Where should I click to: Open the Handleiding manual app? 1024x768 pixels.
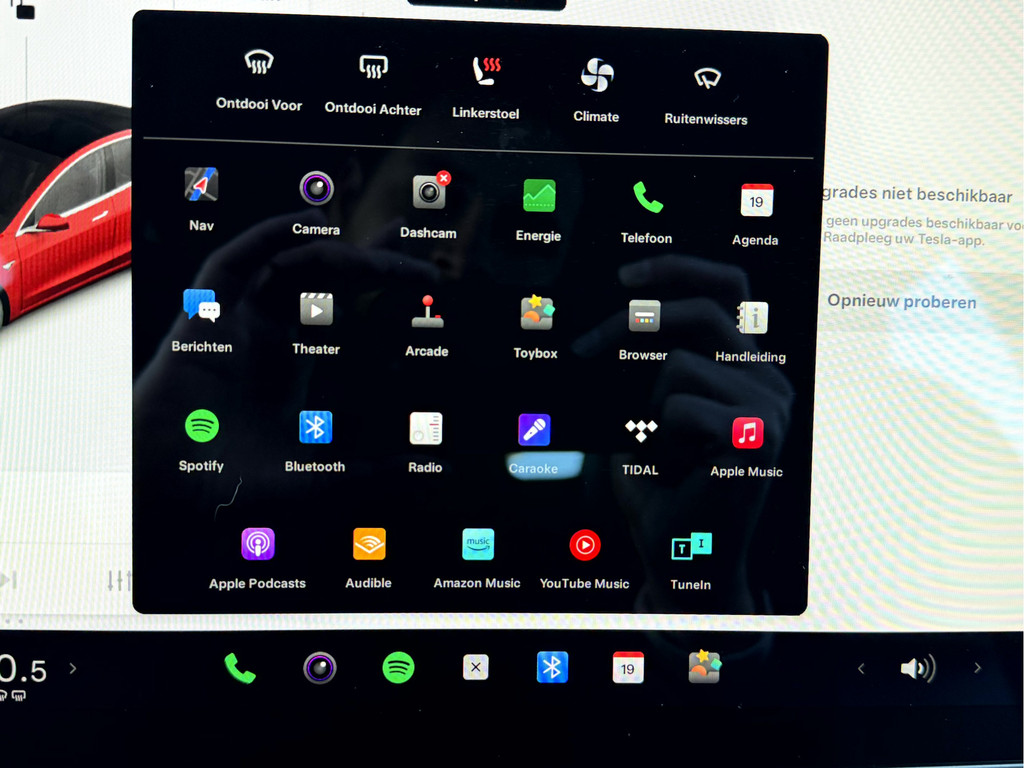[752, 318]
